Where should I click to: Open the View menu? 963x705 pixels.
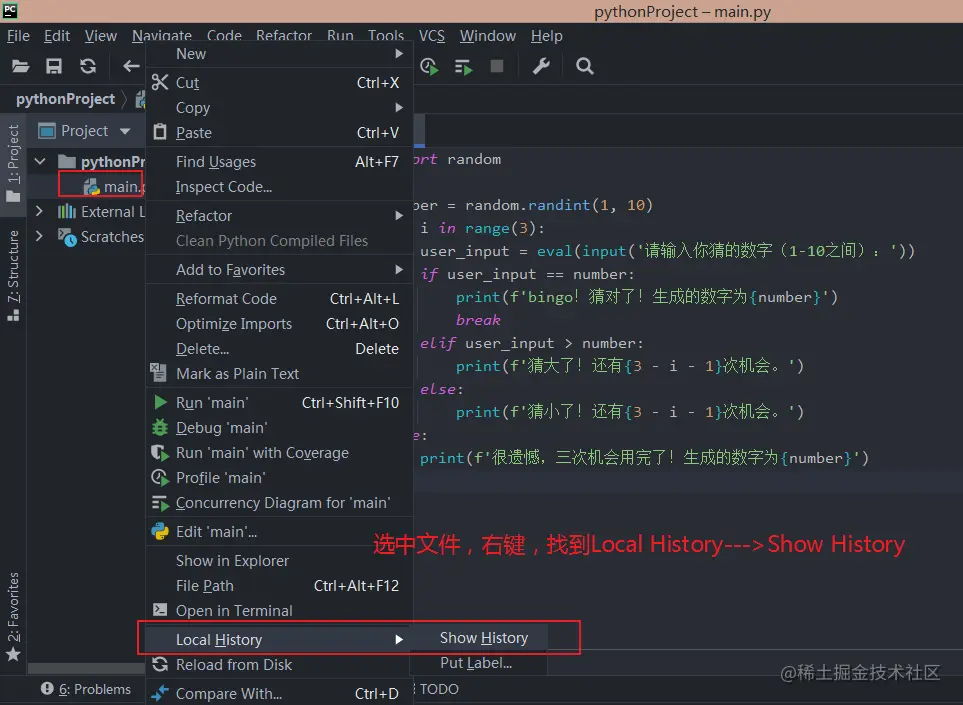coord(101,36)
